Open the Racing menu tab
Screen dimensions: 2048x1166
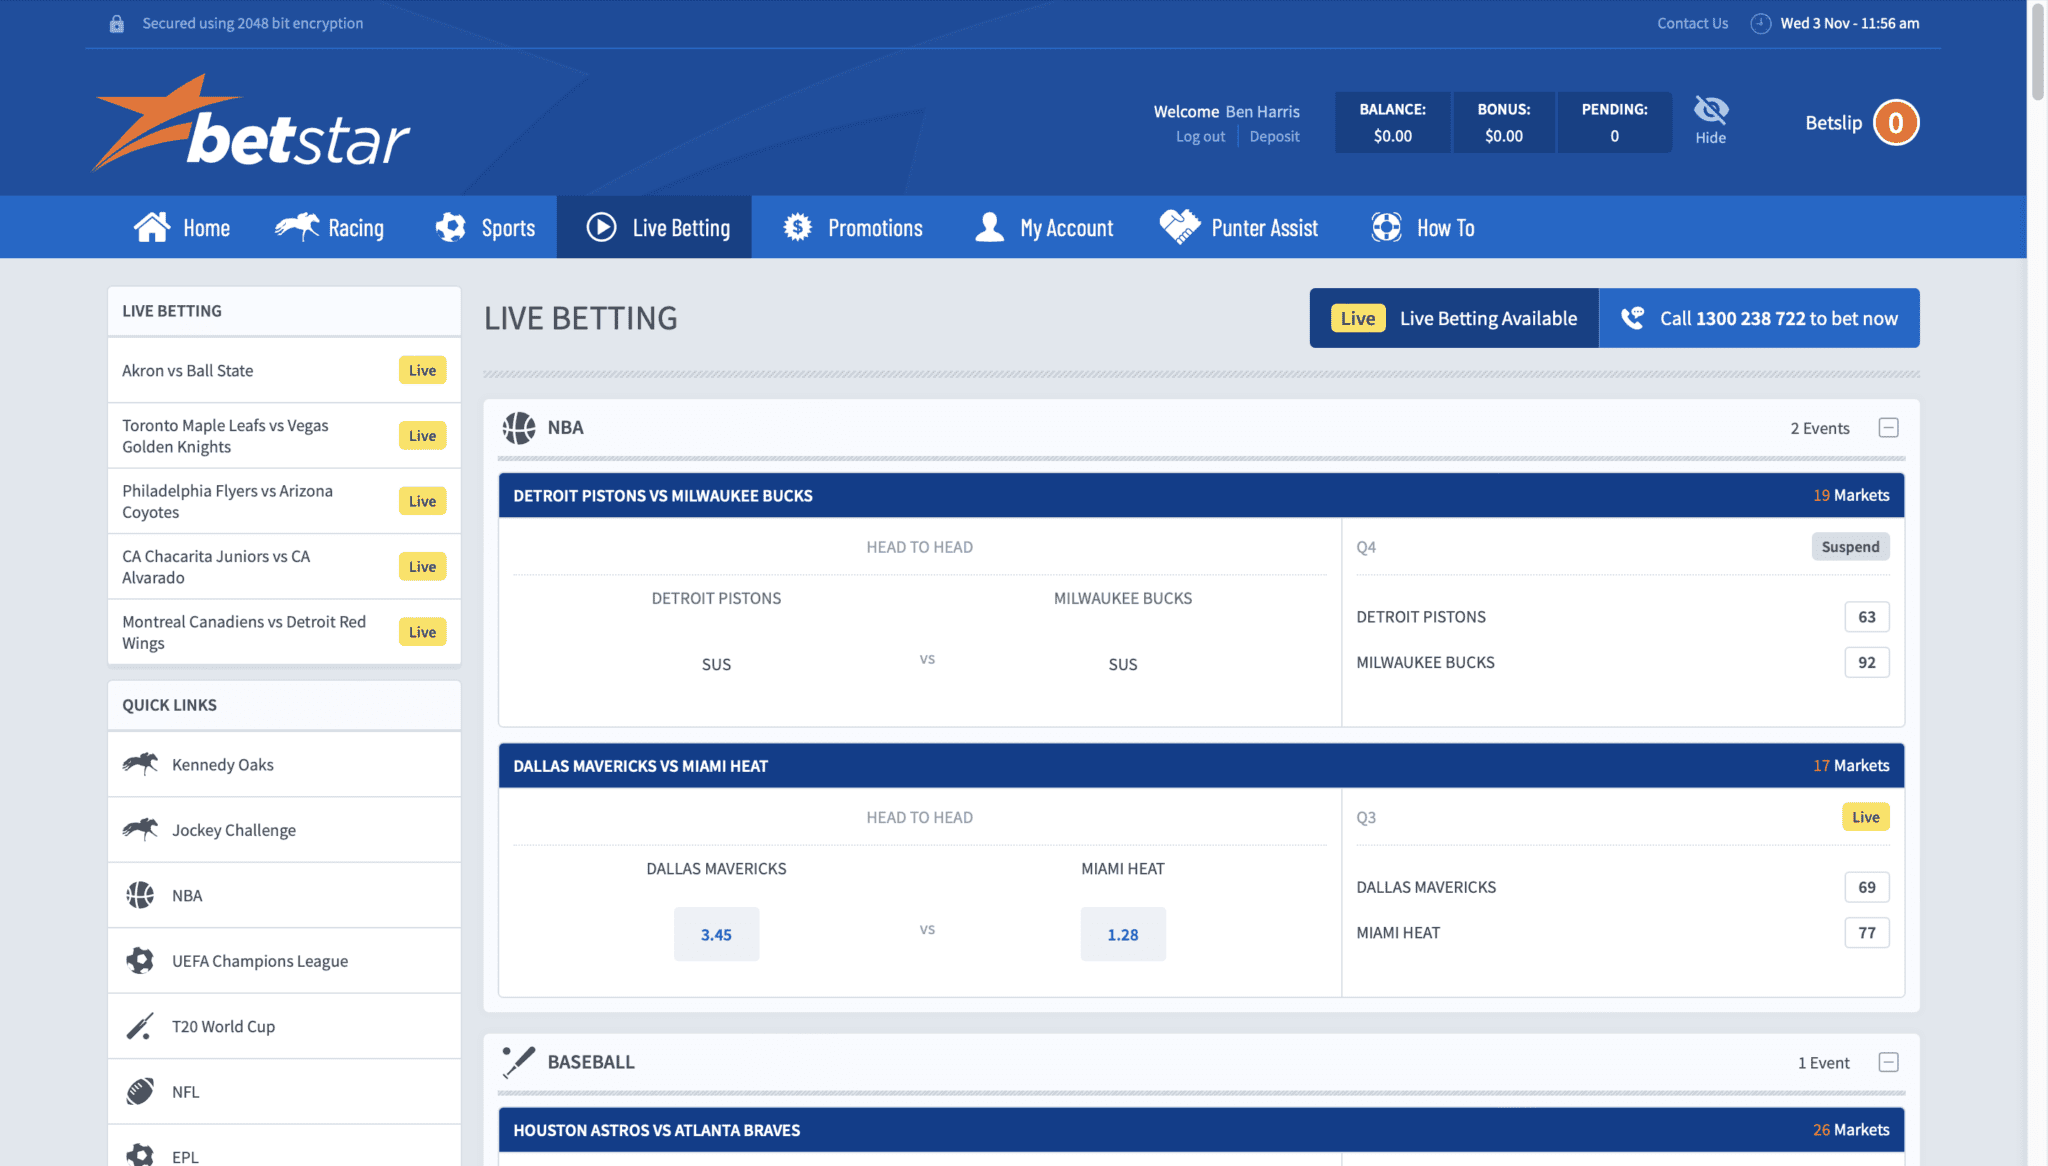pyautogui.click(x=330, y=227)
